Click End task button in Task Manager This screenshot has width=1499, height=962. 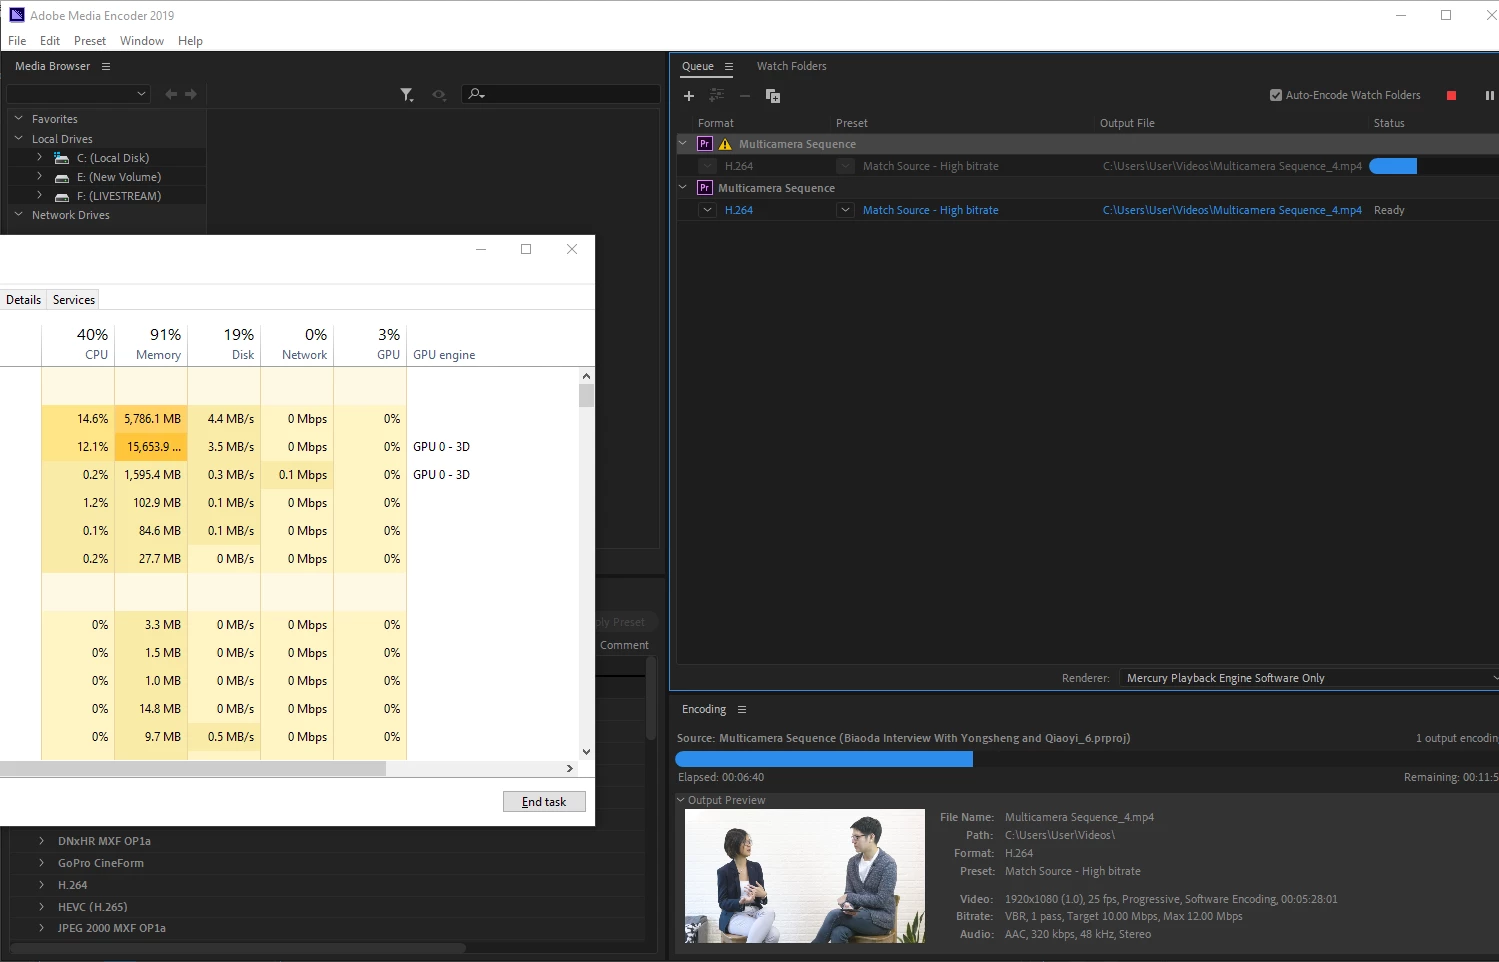[x=544, y=802]
